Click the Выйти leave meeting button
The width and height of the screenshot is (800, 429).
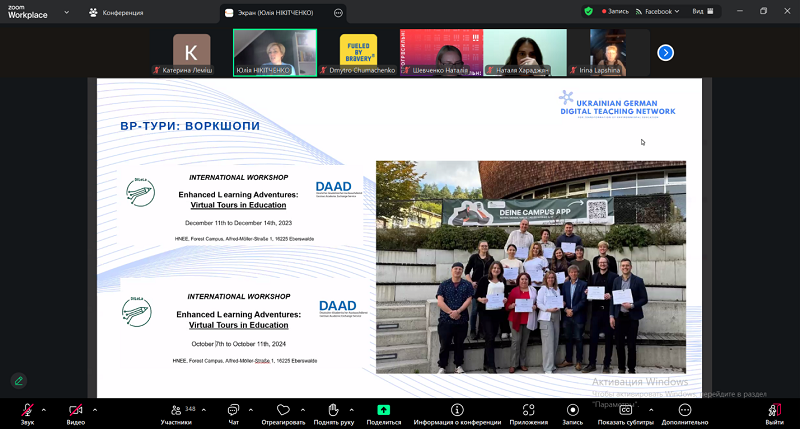[774, 412]
